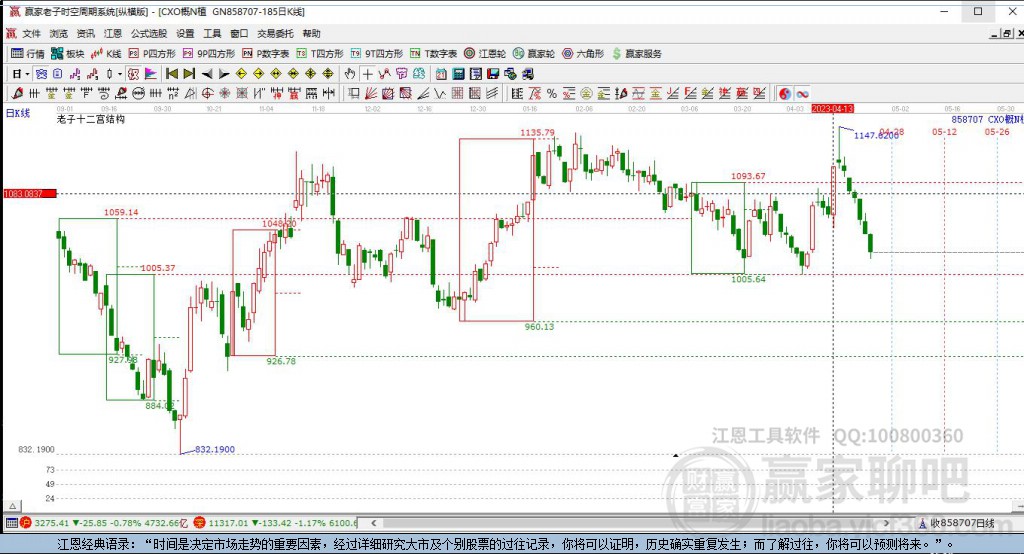Switch to K线 candlestick chart
The width and height of the screenshot is (1024, 554).
[x=106, y=53]
